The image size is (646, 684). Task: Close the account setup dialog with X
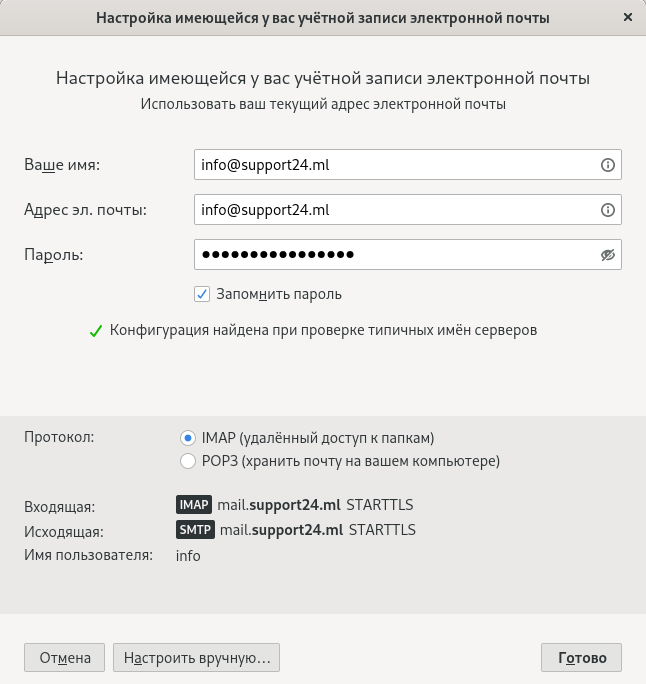[x=628, y=17]
